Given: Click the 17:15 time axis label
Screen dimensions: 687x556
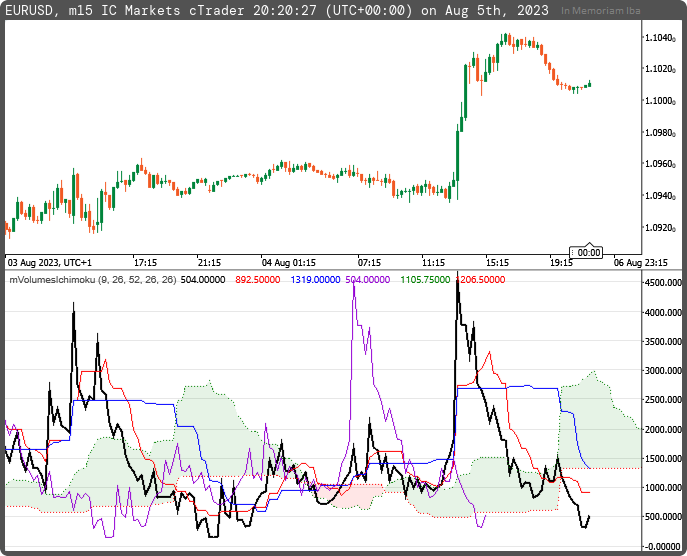Looking at the screenshot, I should (x=145, y=264).
